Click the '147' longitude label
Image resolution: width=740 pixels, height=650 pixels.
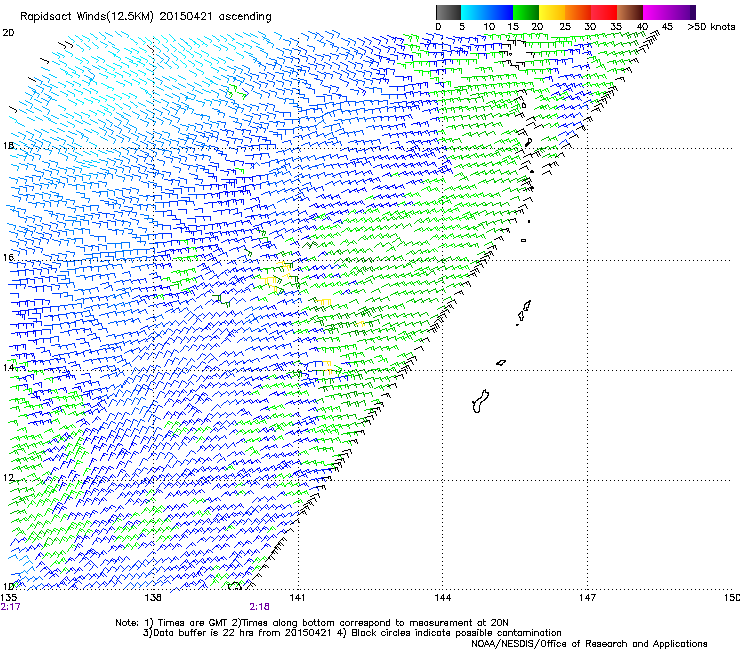coord(587,598)
